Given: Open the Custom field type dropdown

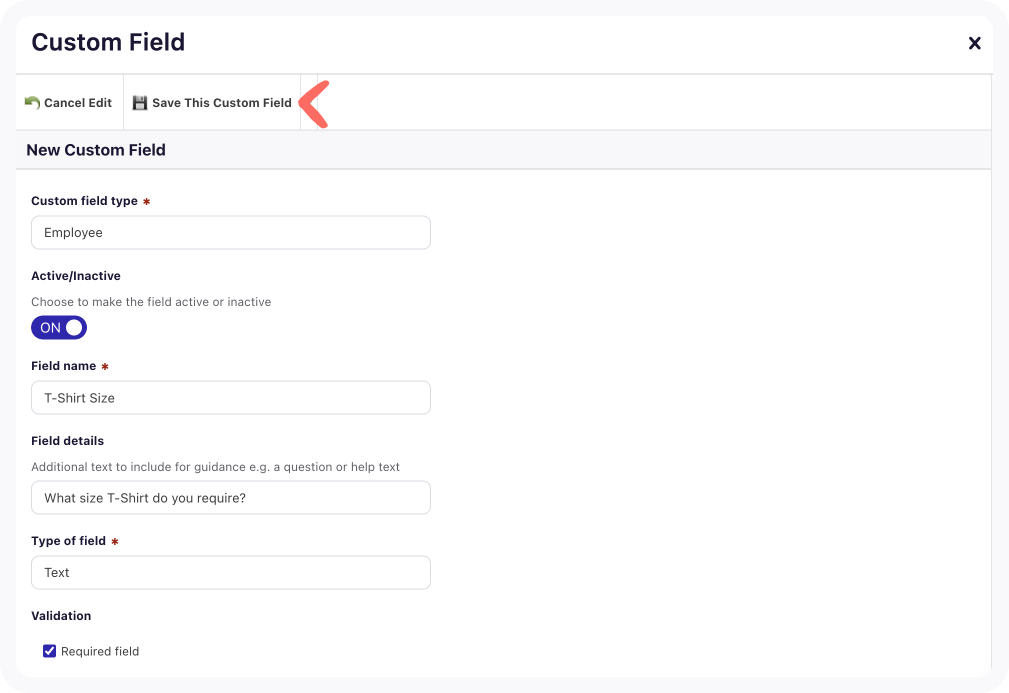Looking at the screenshot, I should [231, 233].
